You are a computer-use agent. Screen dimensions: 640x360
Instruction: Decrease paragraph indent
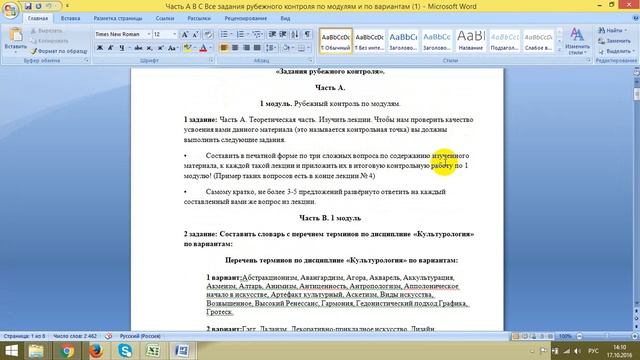click(272, 34)
